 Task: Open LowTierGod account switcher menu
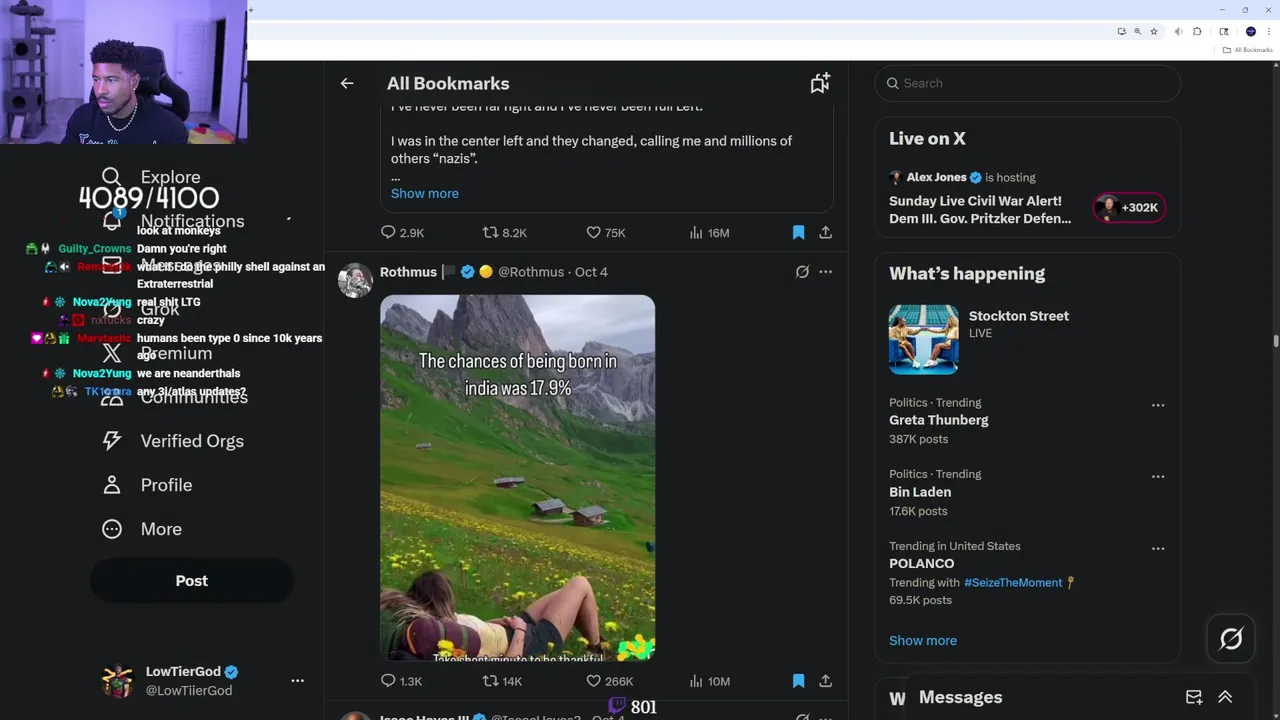[297, 680]
